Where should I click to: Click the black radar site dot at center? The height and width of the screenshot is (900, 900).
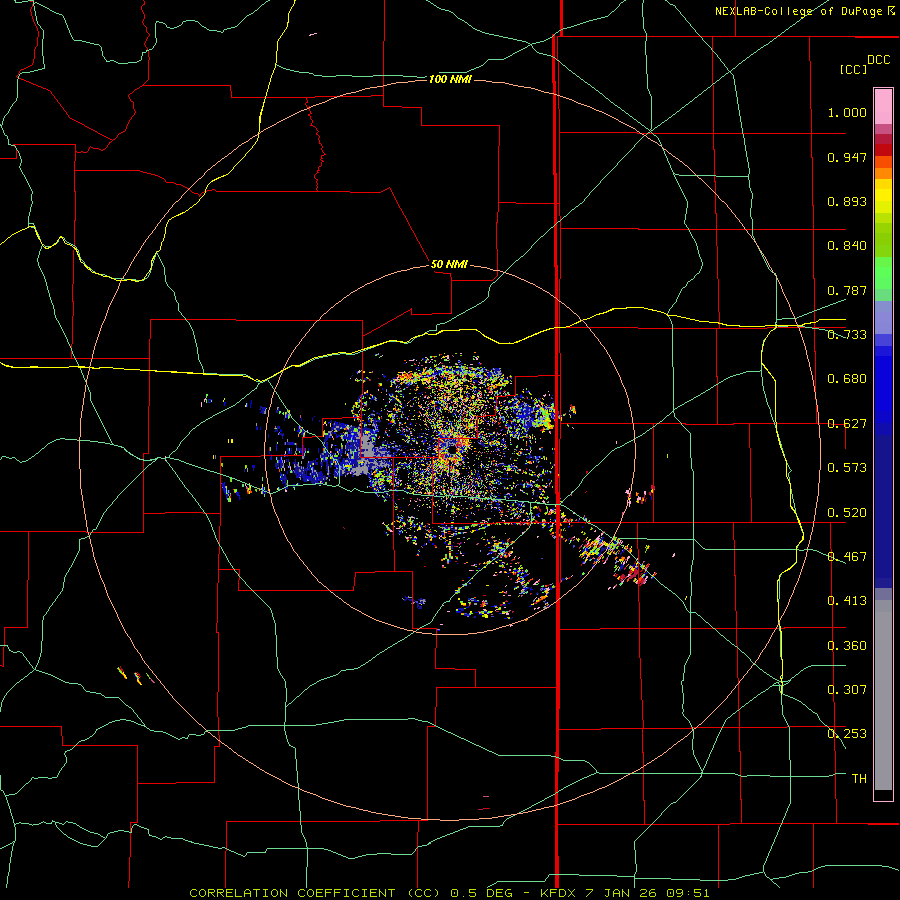(x=452, y=449)
